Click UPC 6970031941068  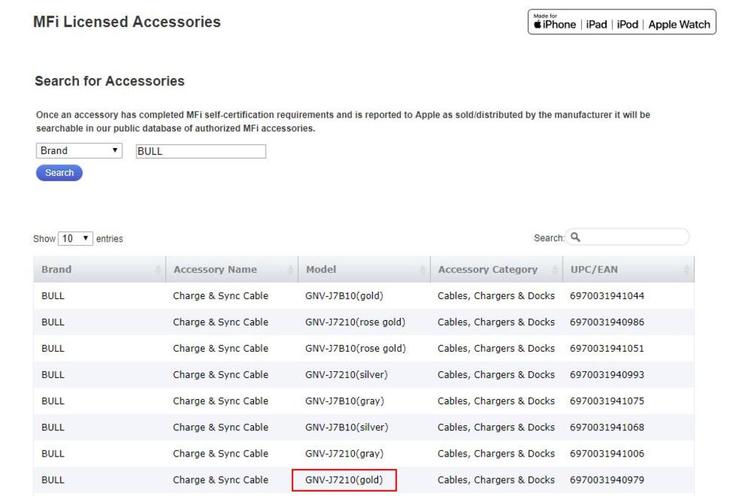coord(607,427)
